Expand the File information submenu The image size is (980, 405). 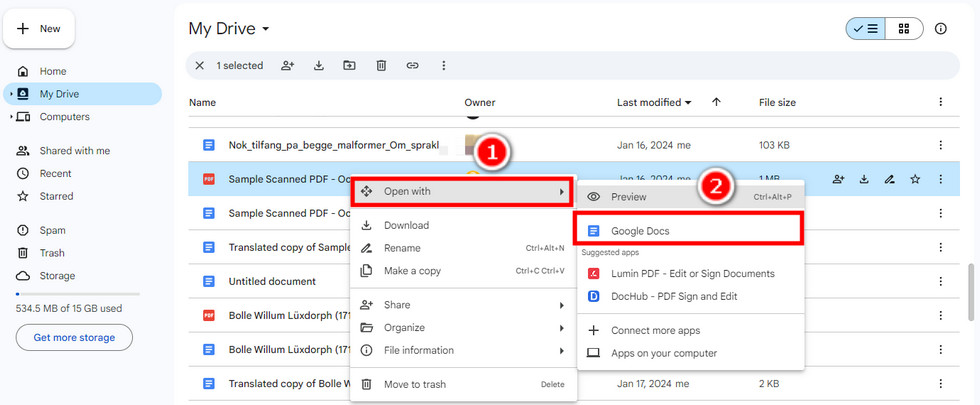(x=463, y=350)
